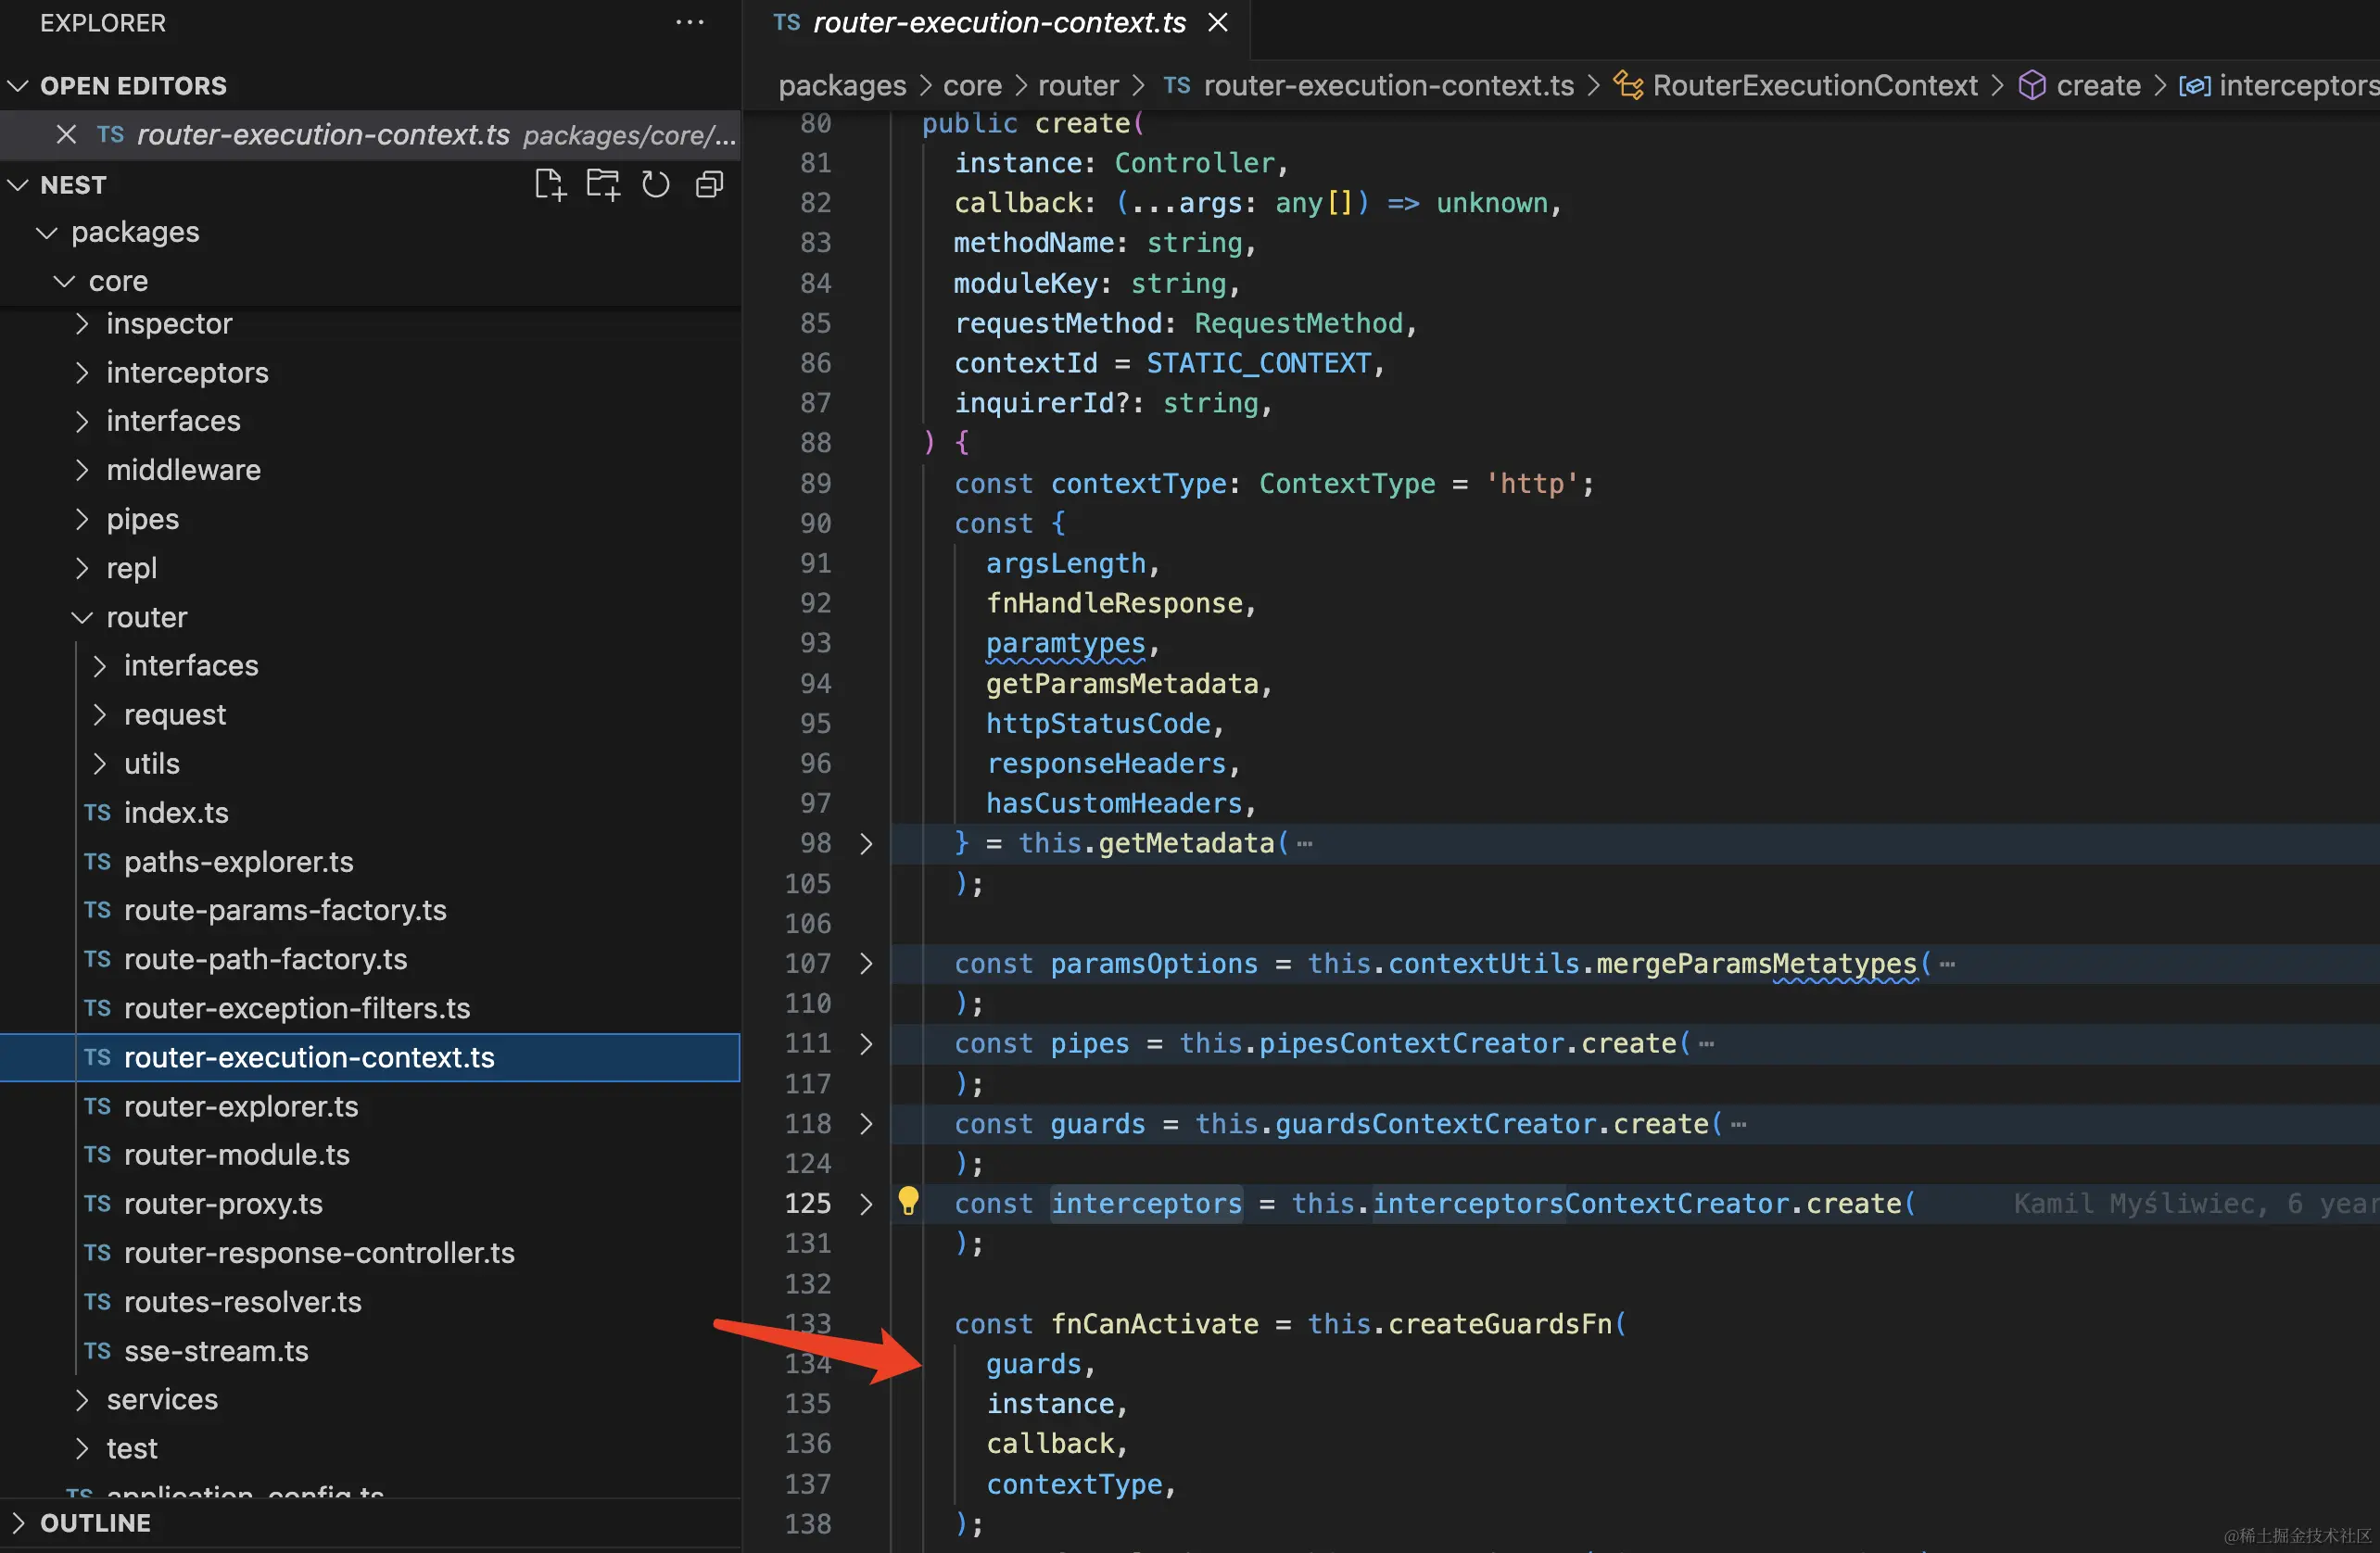Collapse the OPEN EDITORS section
The height and width of the screenshot is (1553, 2380).
pos(370,86)
